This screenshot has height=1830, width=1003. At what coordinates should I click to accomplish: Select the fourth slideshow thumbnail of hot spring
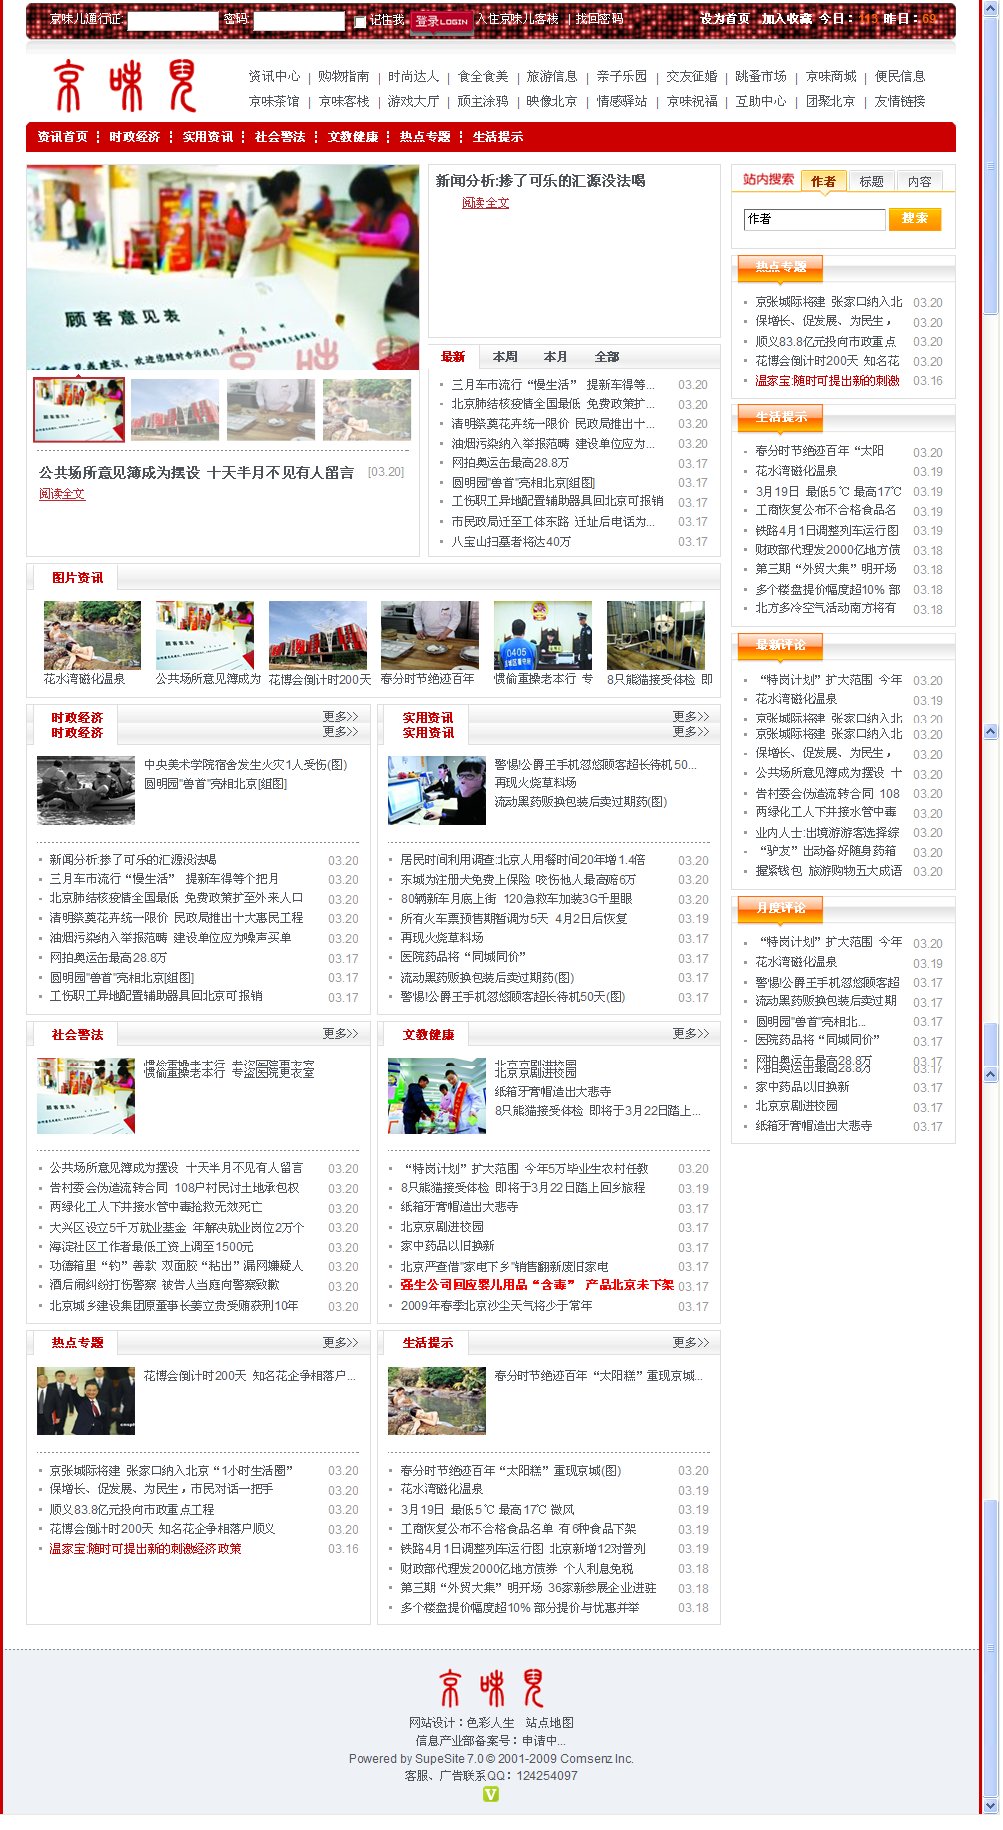click(x=367, y=410)
